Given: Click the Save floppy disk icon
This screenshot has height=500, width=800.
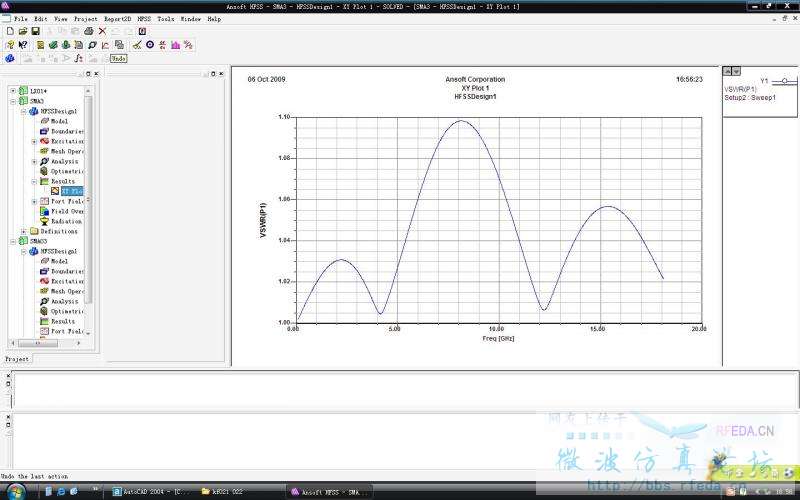Looking at the screenshot, I should (x=35, y=31).
